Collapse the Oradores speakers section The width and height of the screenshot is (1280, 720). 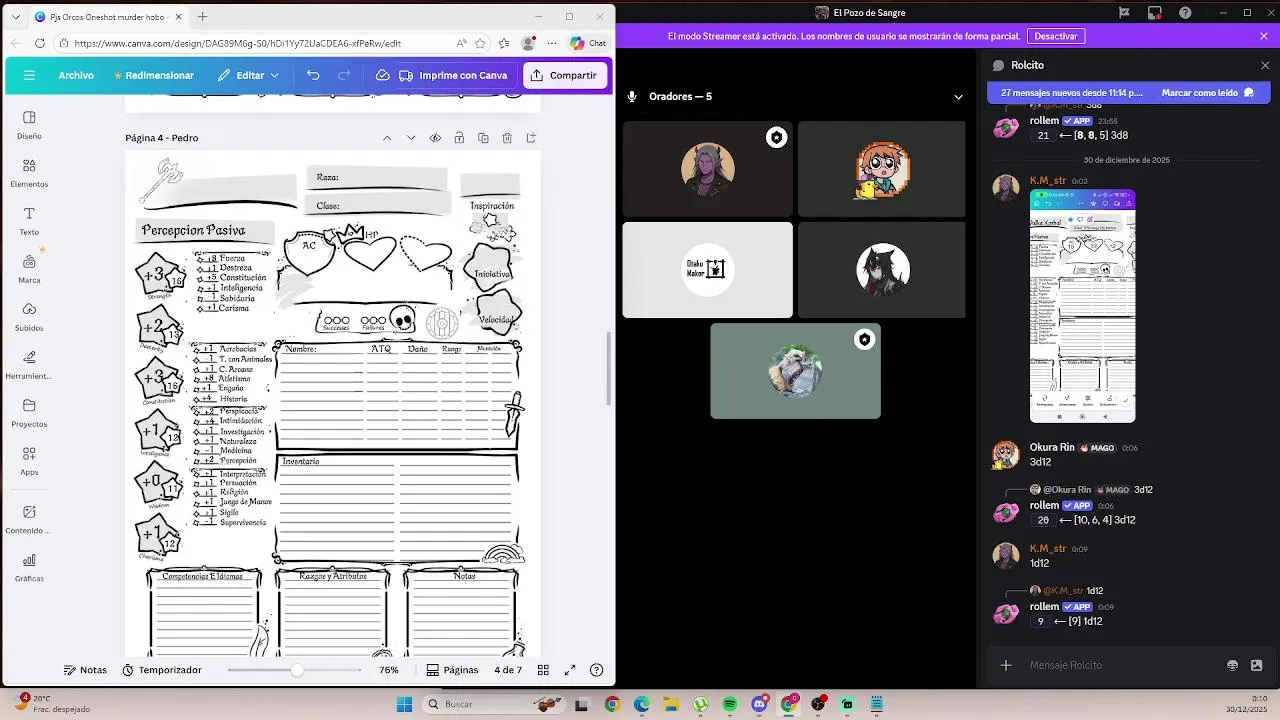pyautogui.click(x=958, y=97)
